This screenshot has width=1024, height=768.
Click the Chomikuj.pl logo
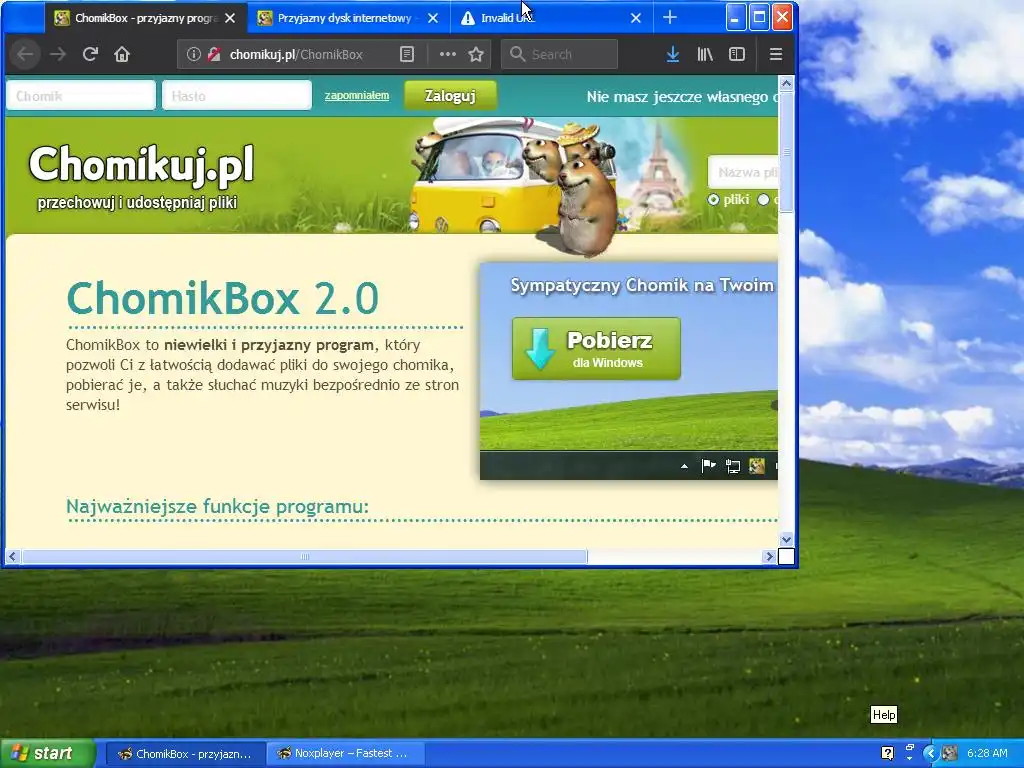[x=141, y=164]
